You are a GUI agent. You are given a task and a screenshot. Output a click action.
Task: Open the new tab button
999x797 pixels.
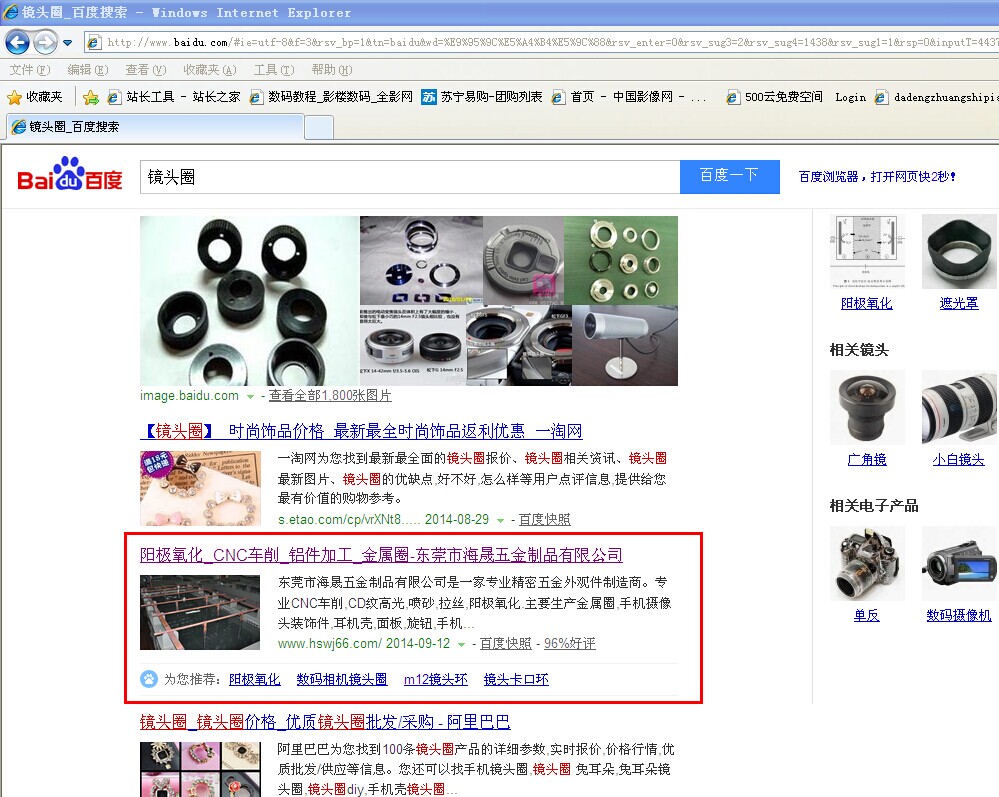tap(318, 127)
